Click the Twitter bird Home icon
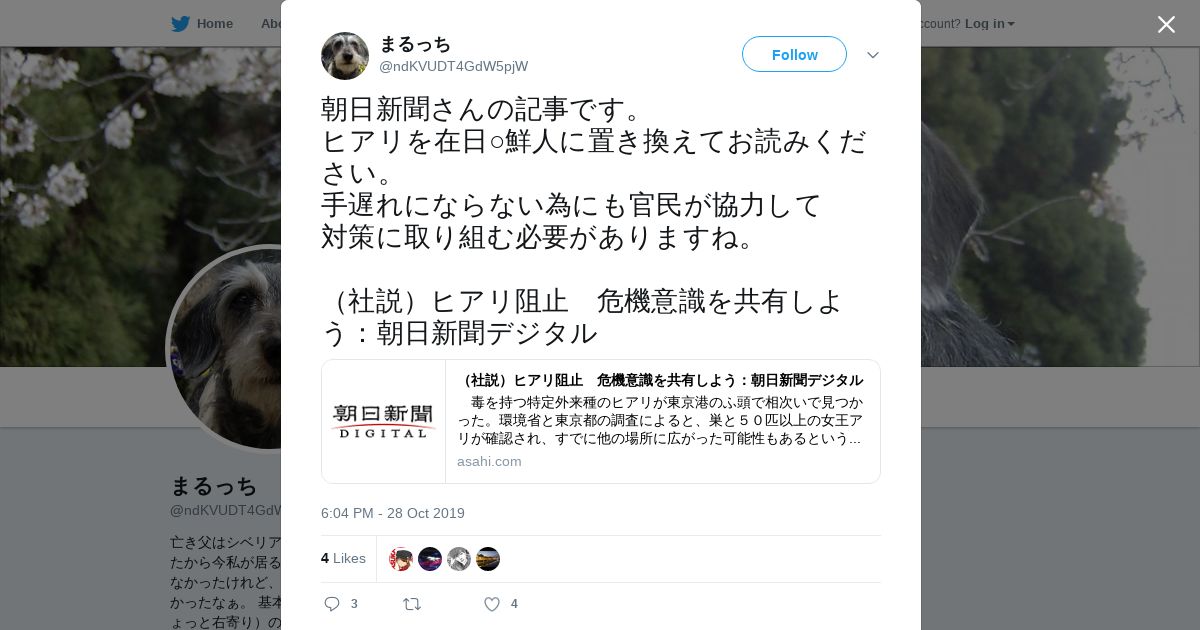Screen dimensions: 1200x630 click(180, 23)
